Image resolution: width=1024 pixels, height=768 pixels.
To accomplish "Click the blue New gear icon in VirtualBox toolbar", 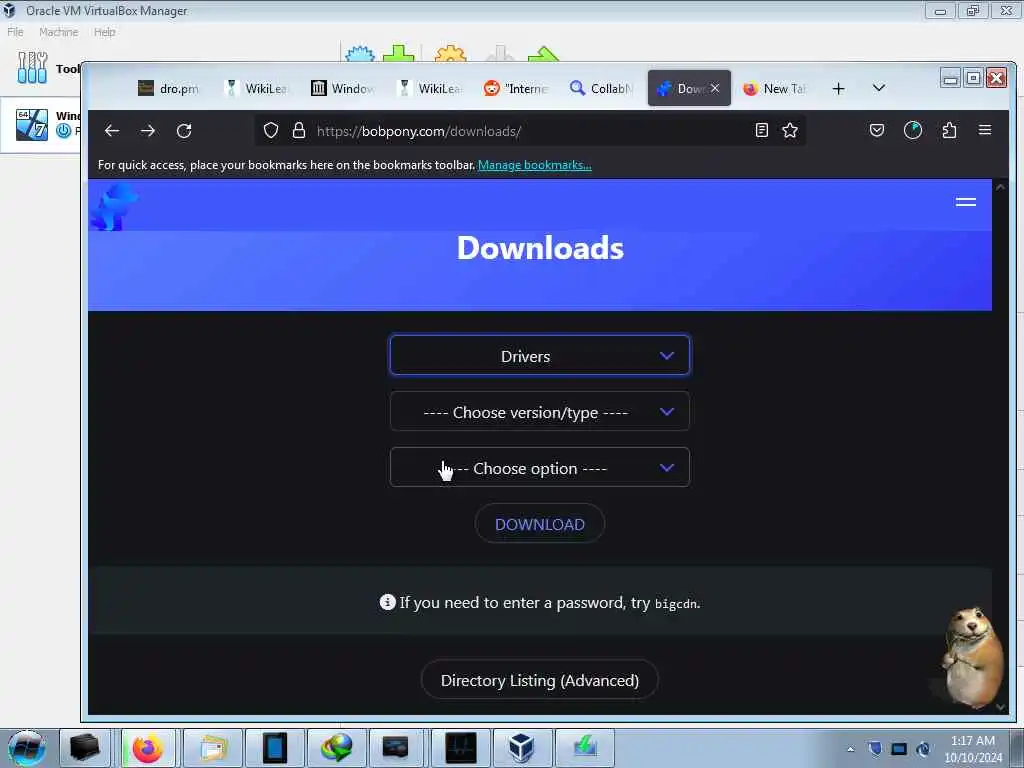I will pos(360,54).
